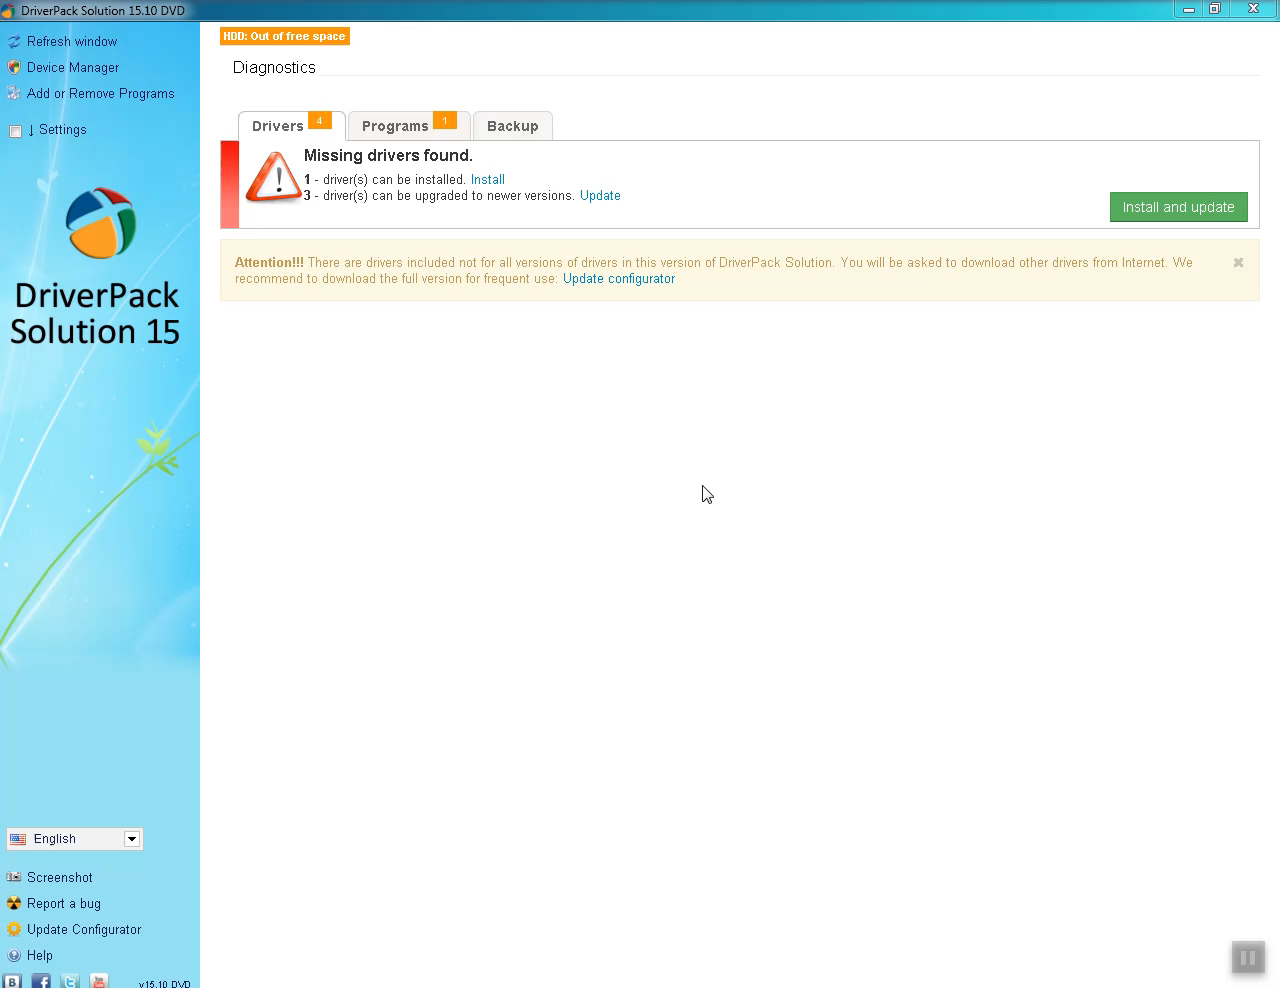This screenshot has height=988, width=1280.
Task: Click the Report a bug icon
Action: tap(14, 903)
